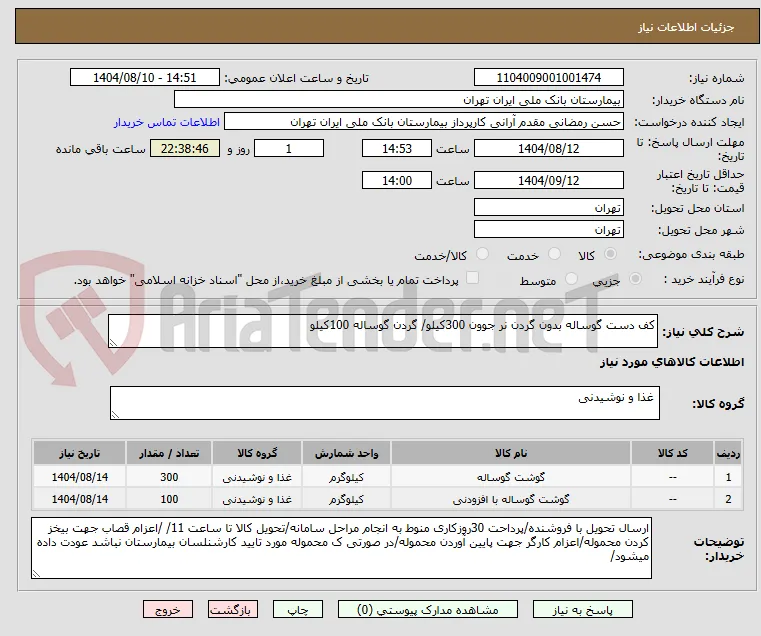Open مشاهده مدارک پیوستی (0) button
Image resolution: width=761 pixels, height=636 pixels.
[428, 610]
